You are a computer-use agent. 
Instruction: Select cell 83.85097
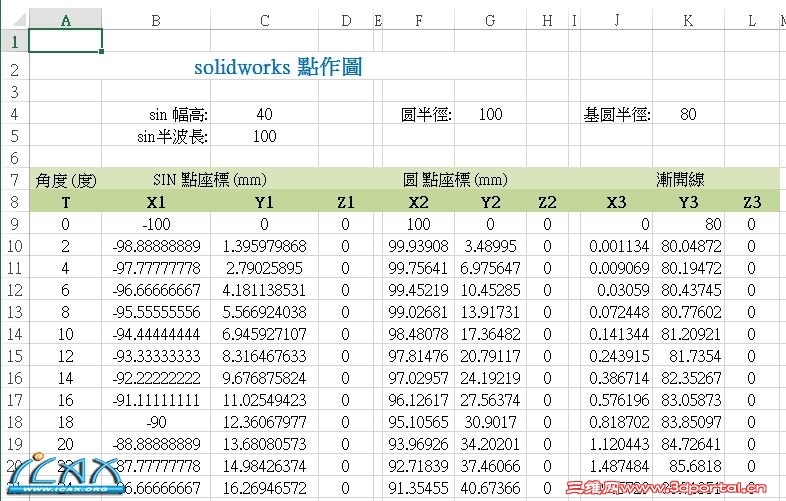click(x=688, y=422)
